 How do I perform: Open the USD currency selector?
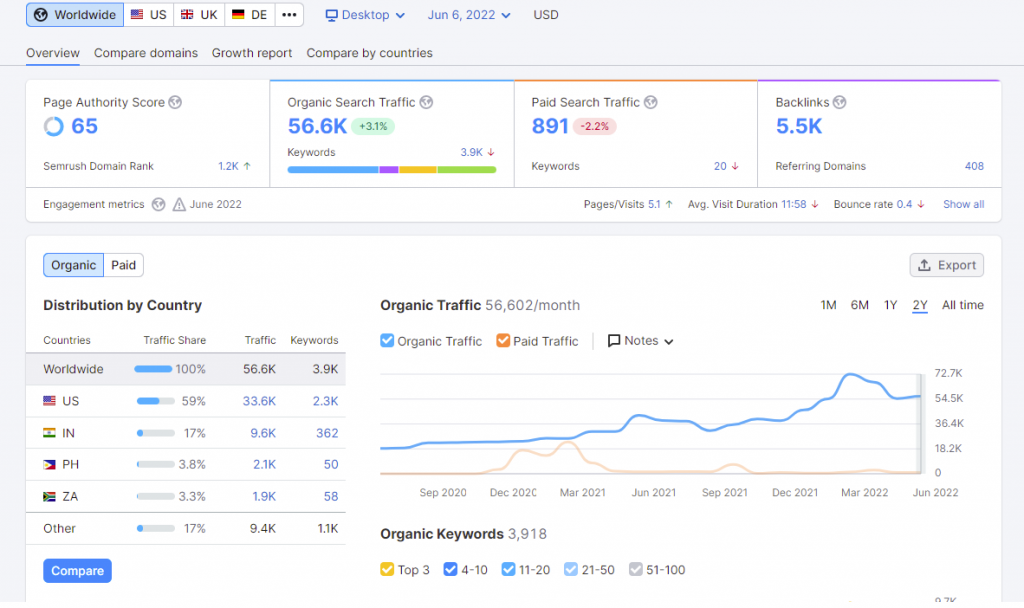546,15
